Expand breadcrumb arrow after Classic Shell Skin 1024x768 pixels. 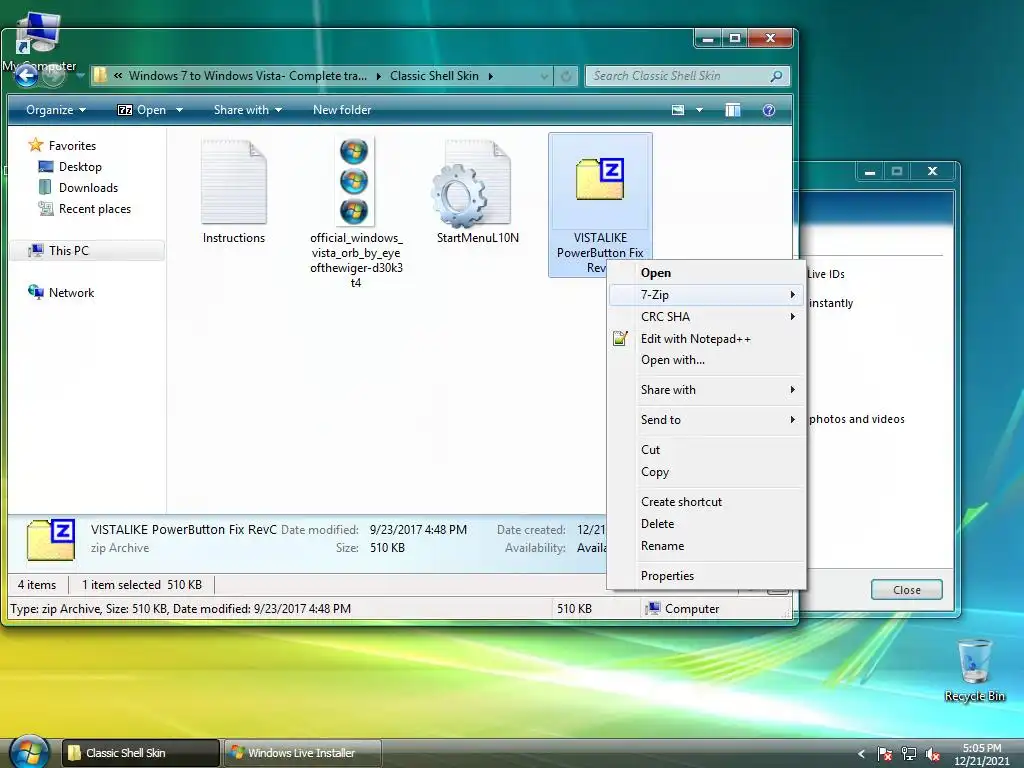491,76
